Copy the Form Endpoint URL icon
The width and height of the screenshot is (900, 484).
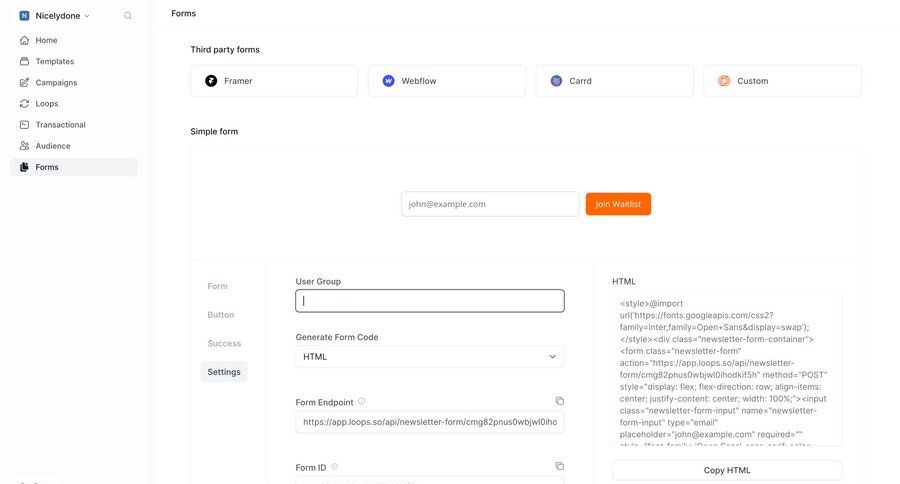(559, 401)
